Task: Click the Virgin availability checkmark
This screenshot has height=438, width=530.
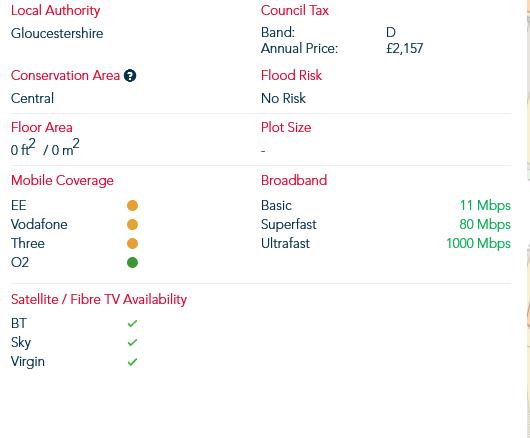Action: click(x=132, y=362)
